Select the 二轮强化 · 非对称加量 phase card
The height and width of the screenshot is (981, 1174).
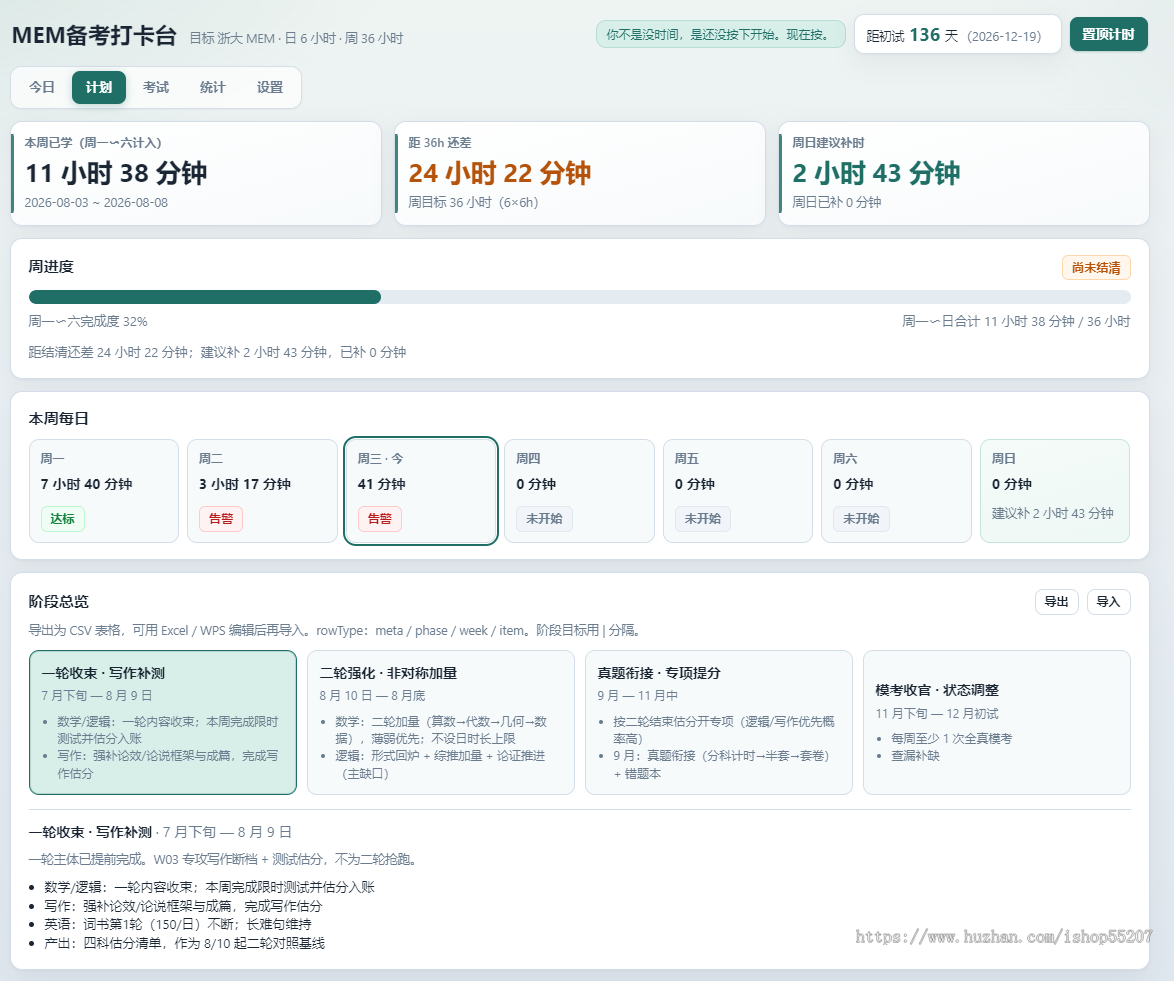[441, 722]
